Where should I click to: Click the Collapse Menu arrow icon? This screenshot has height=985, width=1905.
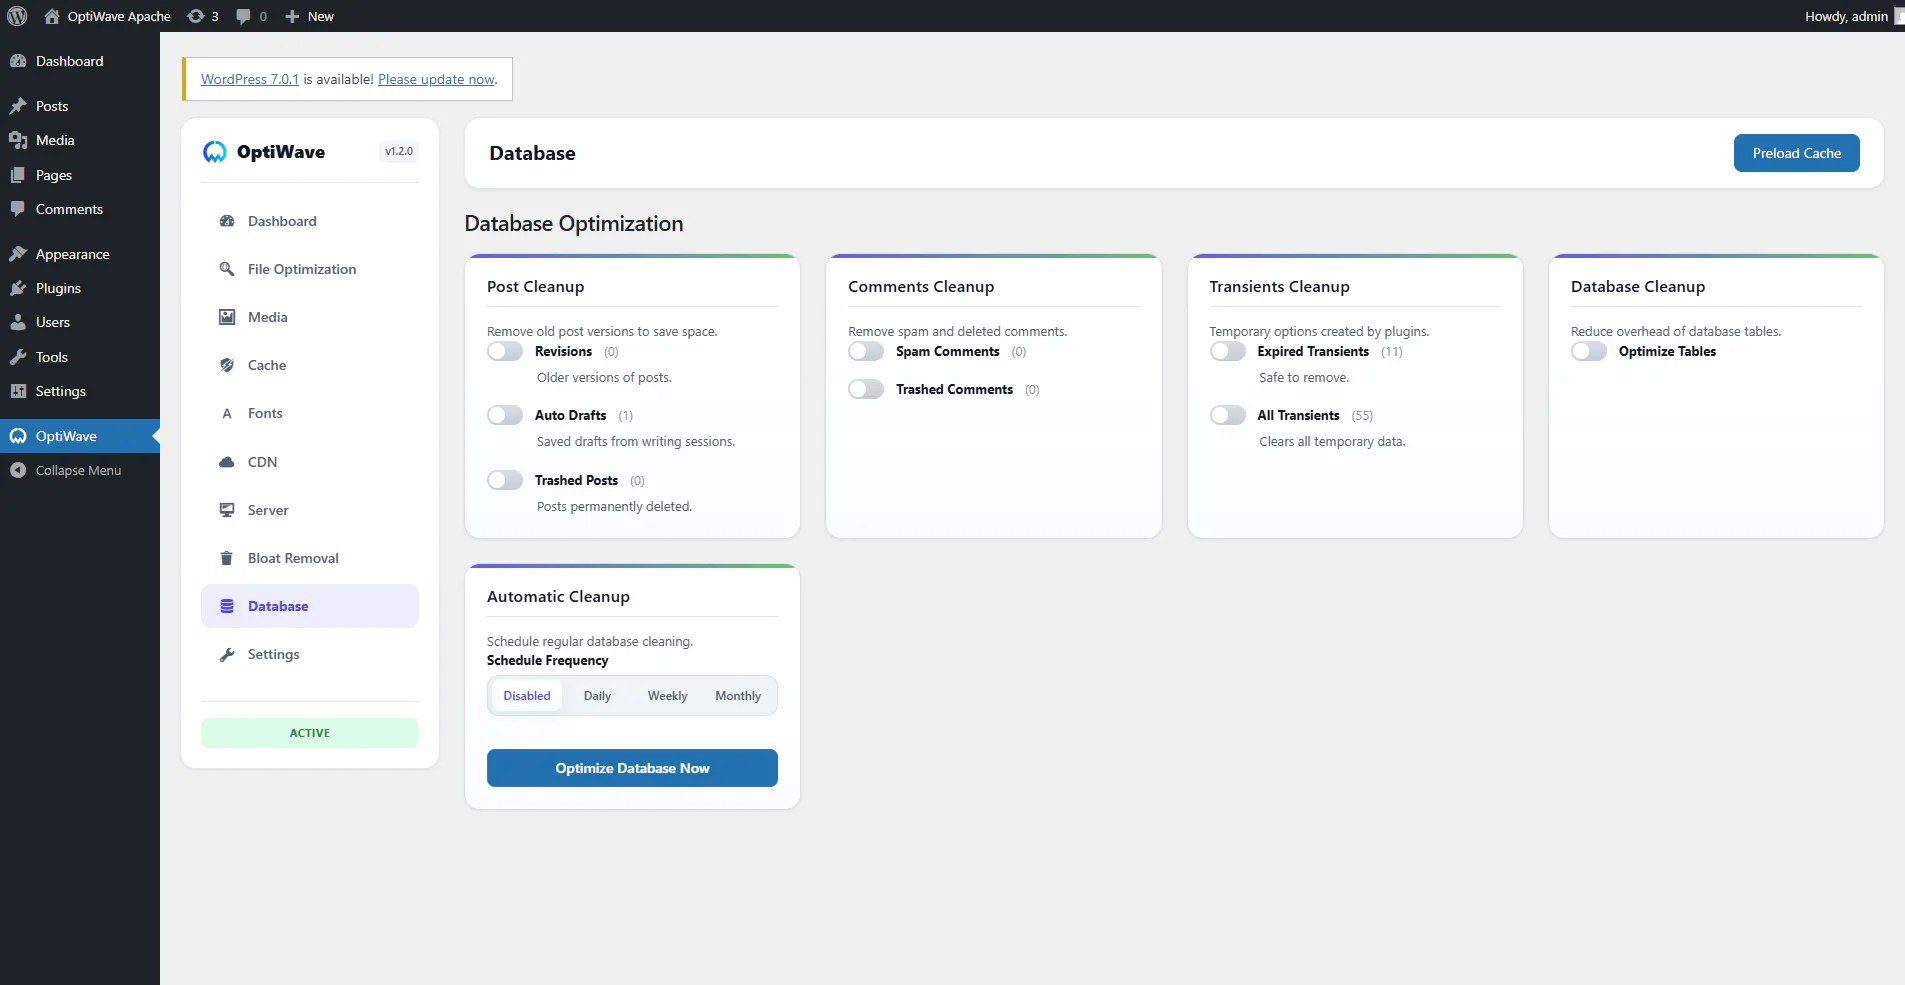(18, 470)
